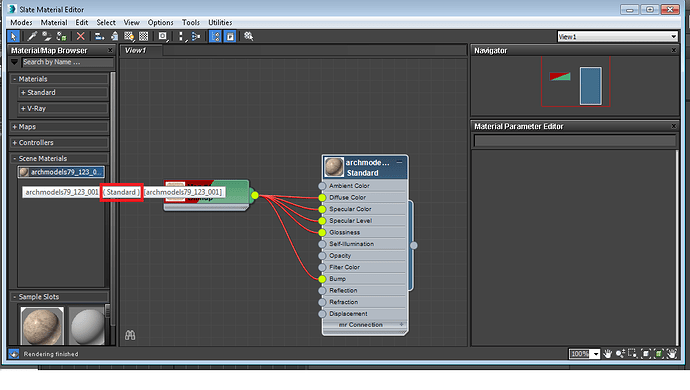This screenshot has height=390, width=690.
Task: Click Select by Material icon
Action: pos(249,37)
